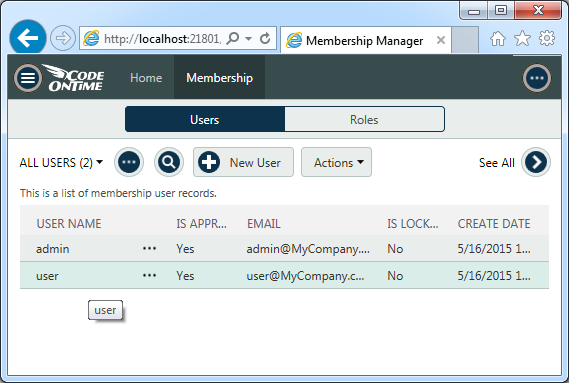
Task: Click the admin@MyCompany email cell
Action: coord(308,249)
